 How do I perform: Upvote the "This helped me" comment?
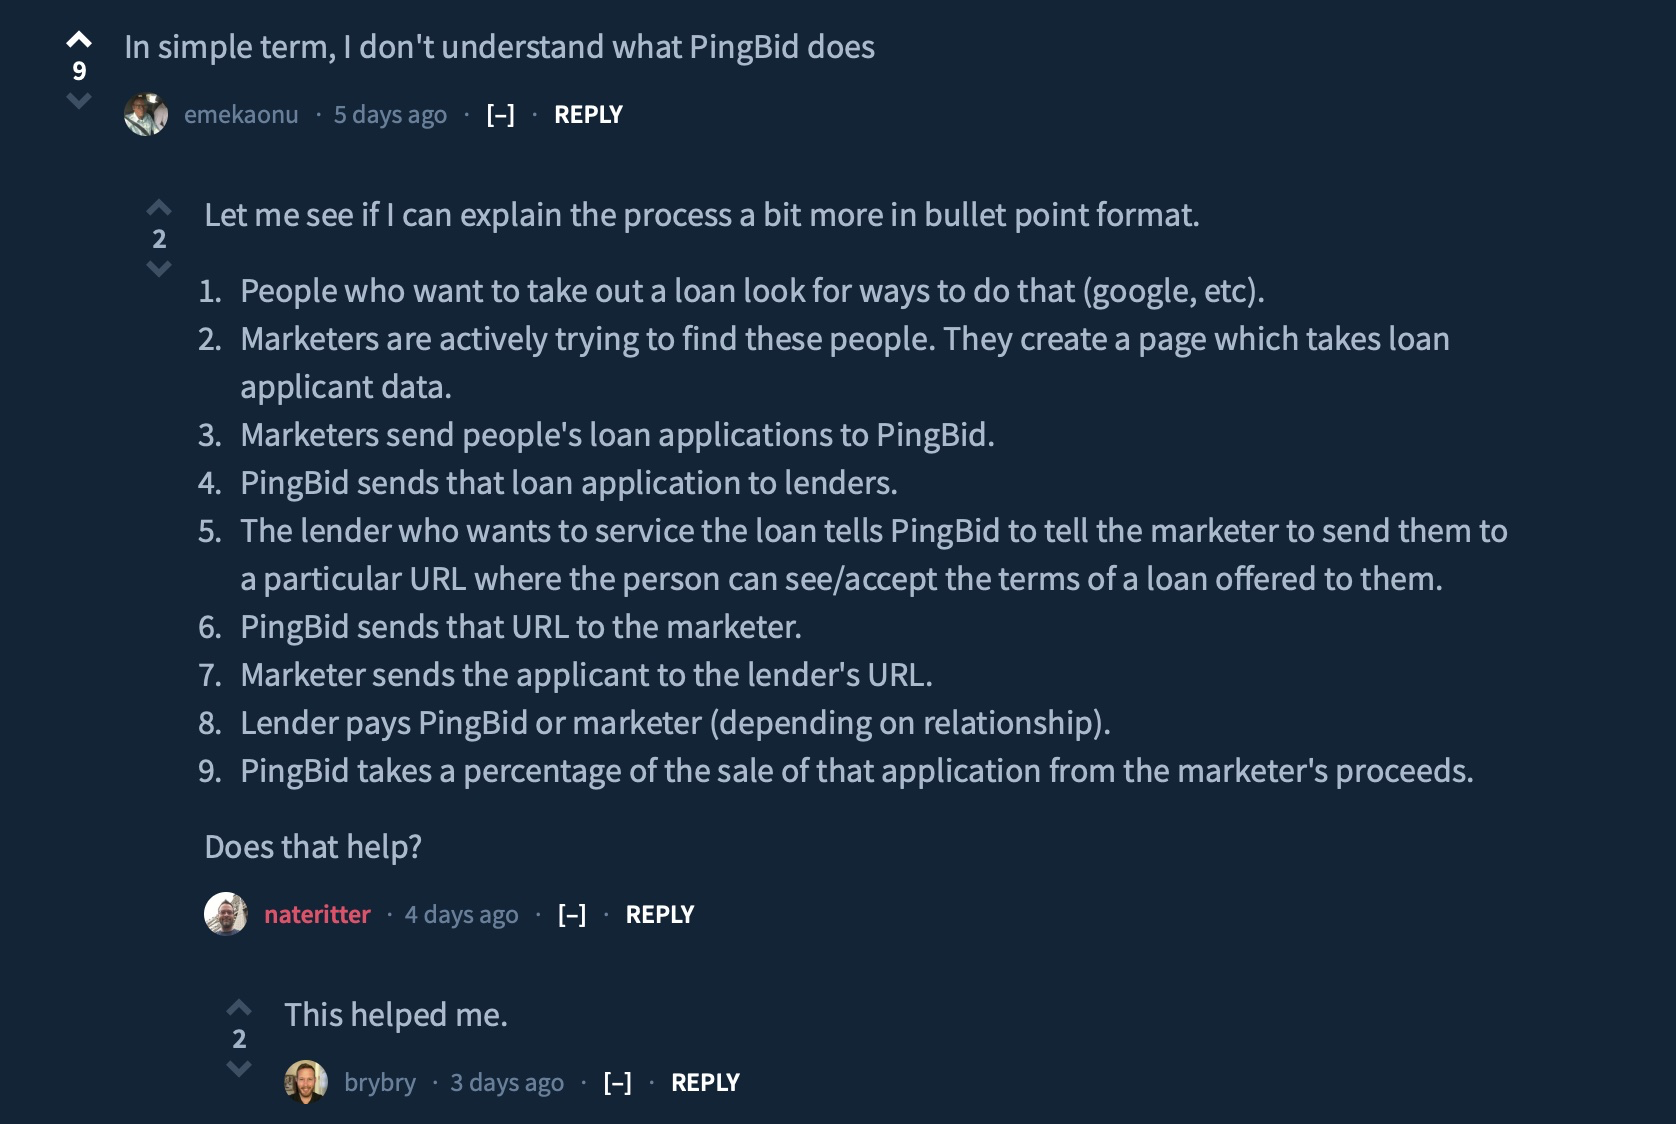pos(239,1007)
